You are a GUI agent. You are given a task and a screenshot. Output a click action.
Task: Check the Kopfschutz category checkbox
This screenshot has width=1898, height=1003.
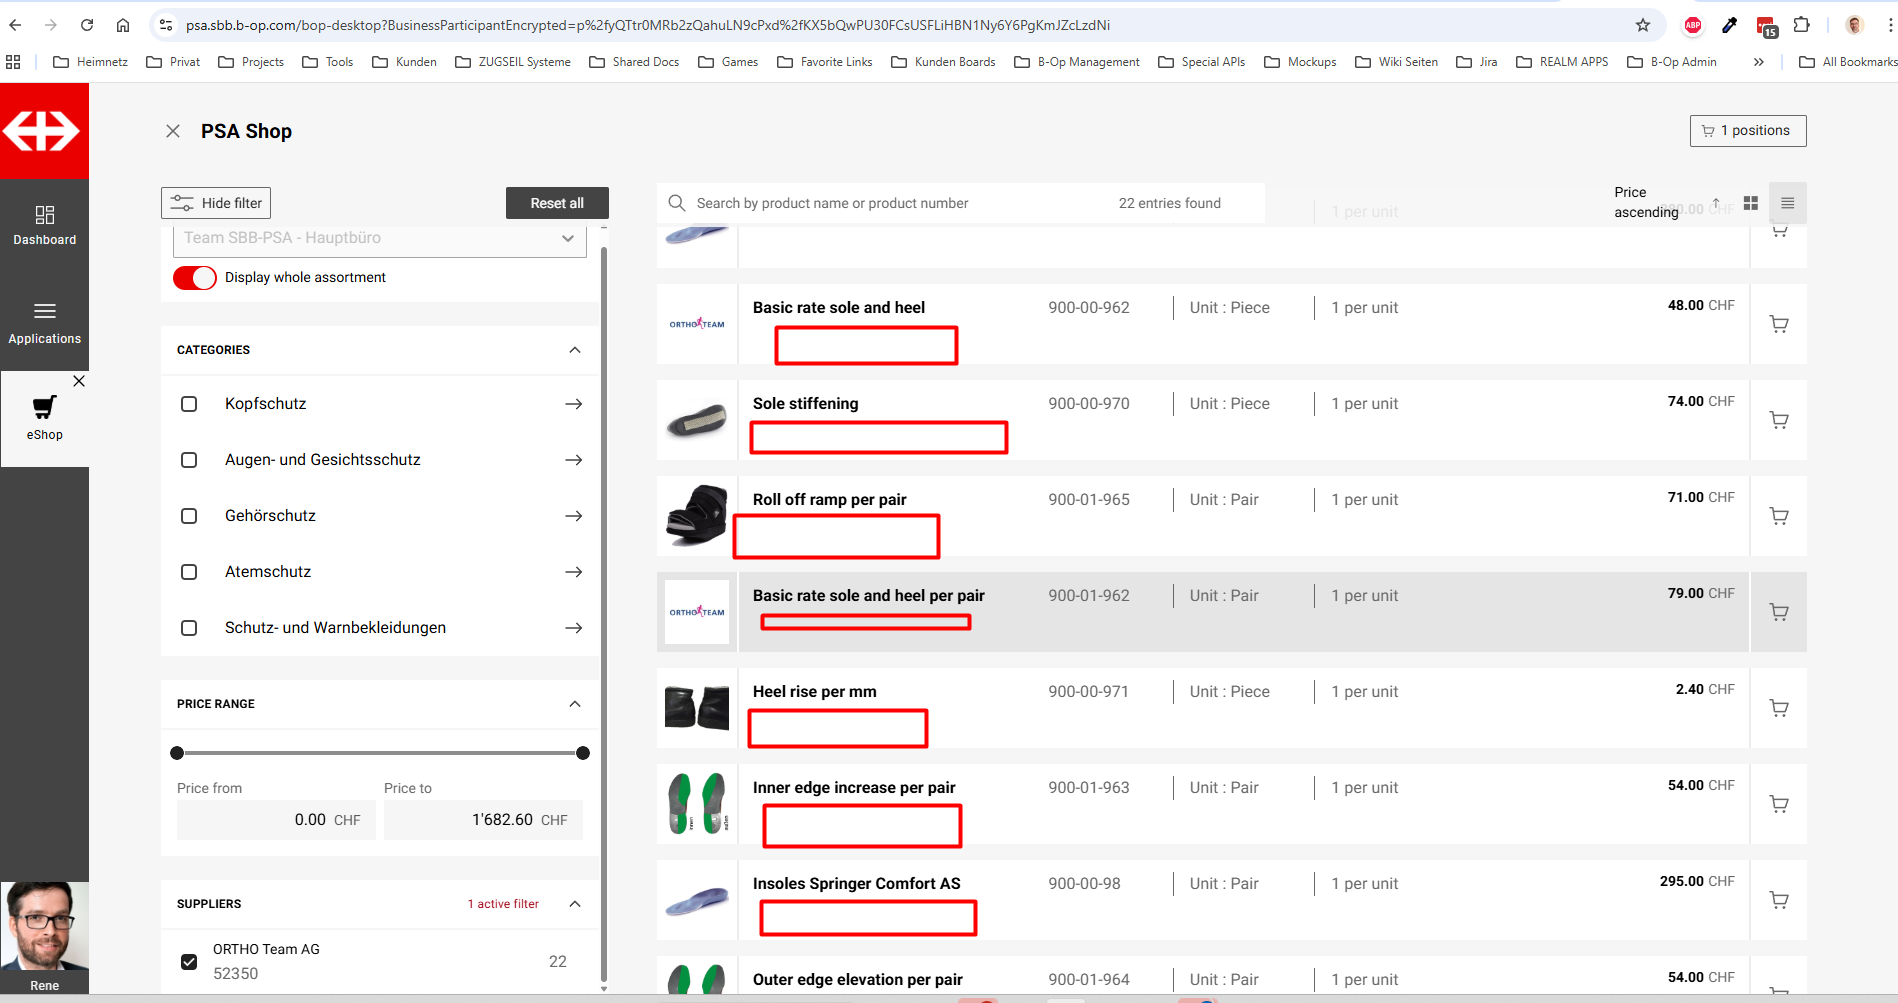point(189,404)
